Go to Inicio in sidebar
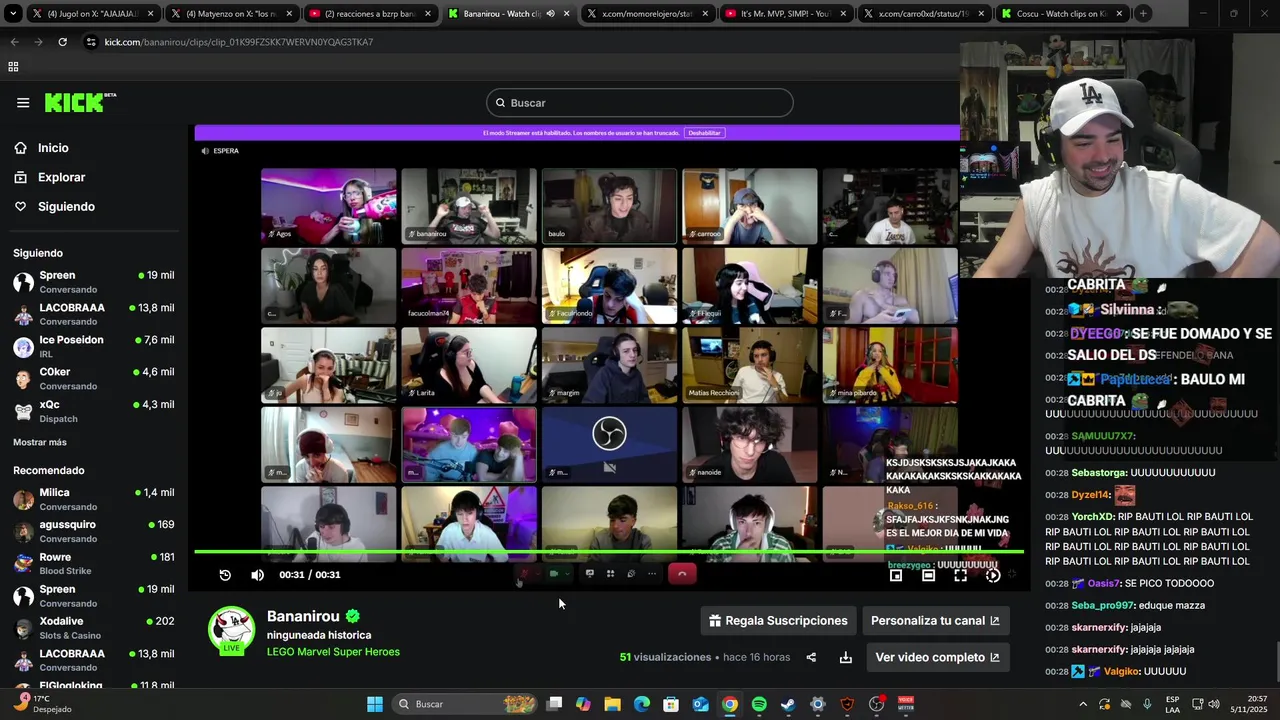The width and height of the screenshot is (1280, 720). (53, 148)
